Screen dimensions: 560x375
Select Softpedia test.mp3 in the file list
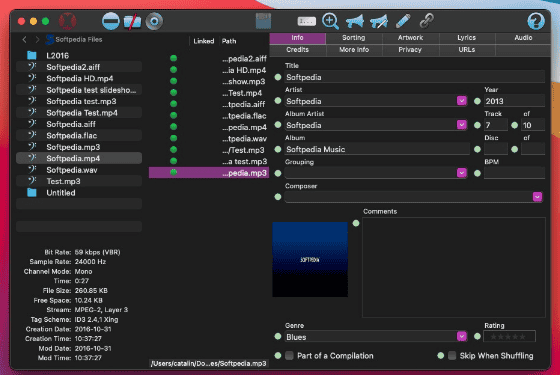79,101
